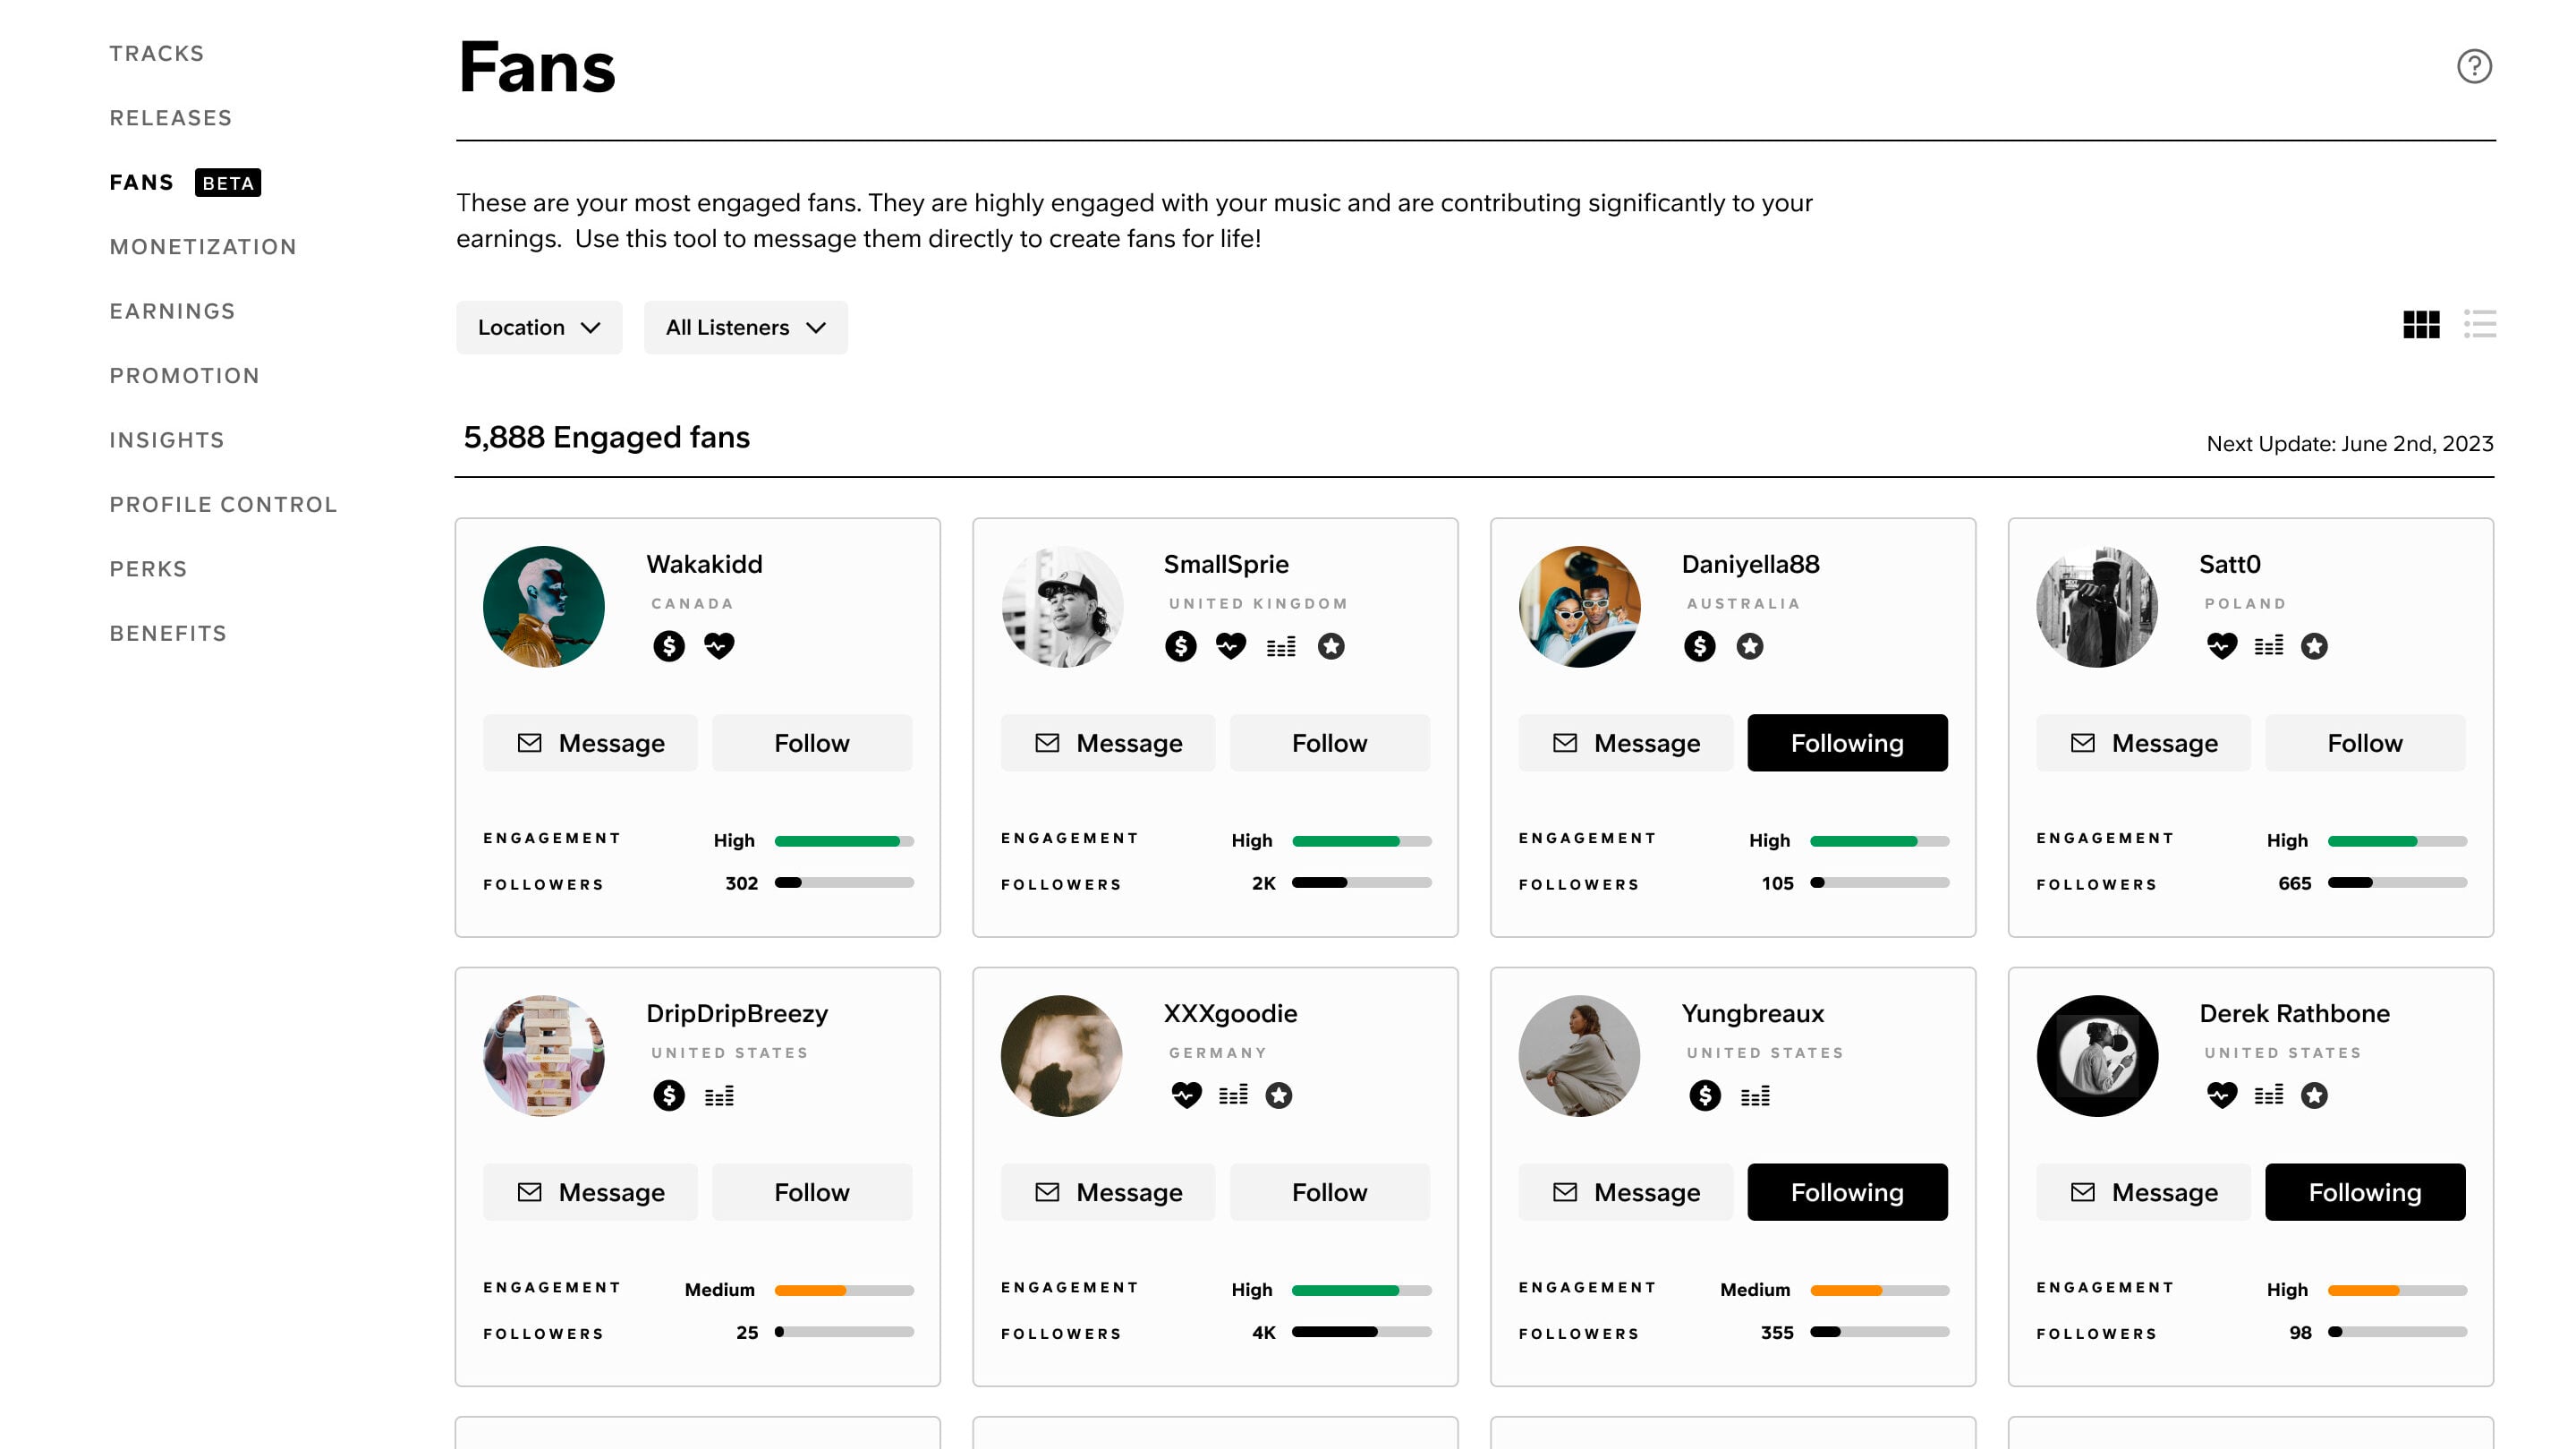Toggle Following state for Yungbreaux
Viewport: 2576px width, 1449px height.
pos(1847,1192)
